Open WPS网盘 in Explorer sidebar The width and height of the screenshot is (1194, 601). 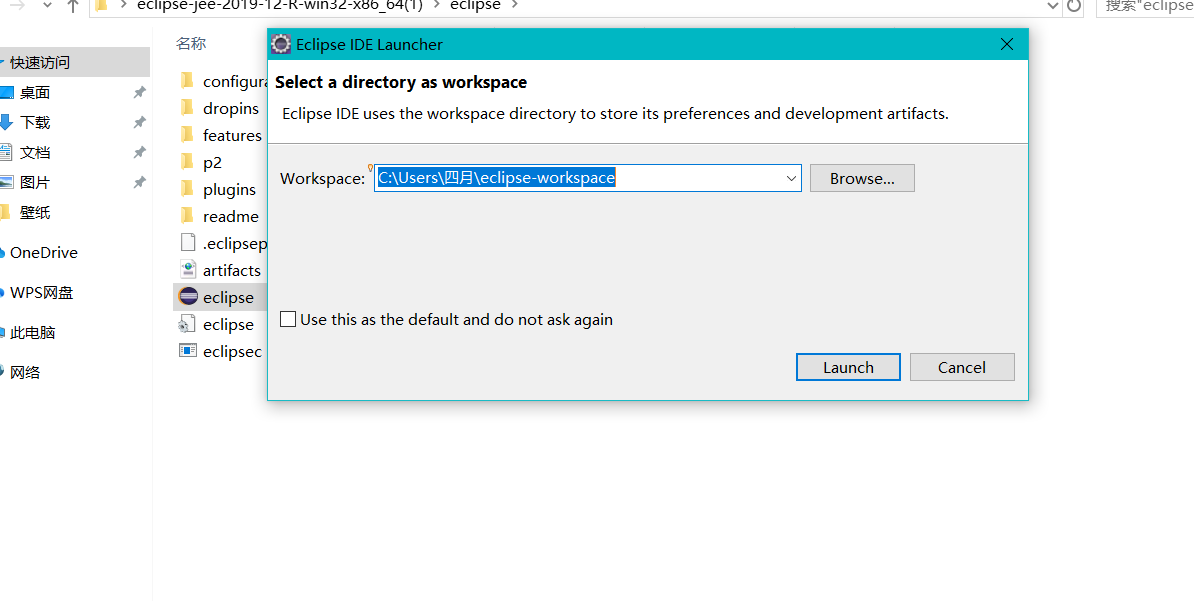[41, 293]
